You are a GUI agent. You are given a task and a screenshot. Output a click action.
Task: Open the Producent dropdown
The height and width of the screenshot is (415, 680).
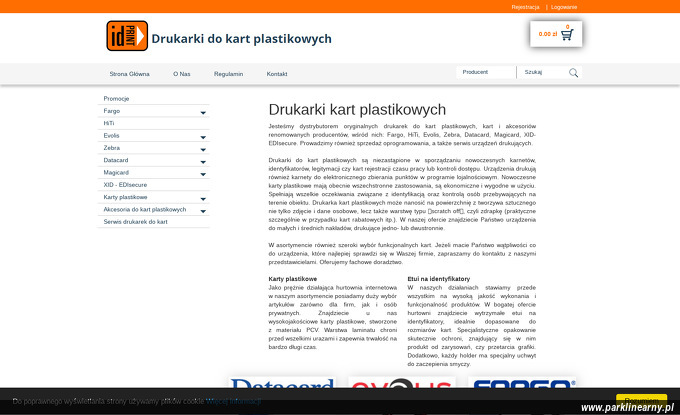486,72
